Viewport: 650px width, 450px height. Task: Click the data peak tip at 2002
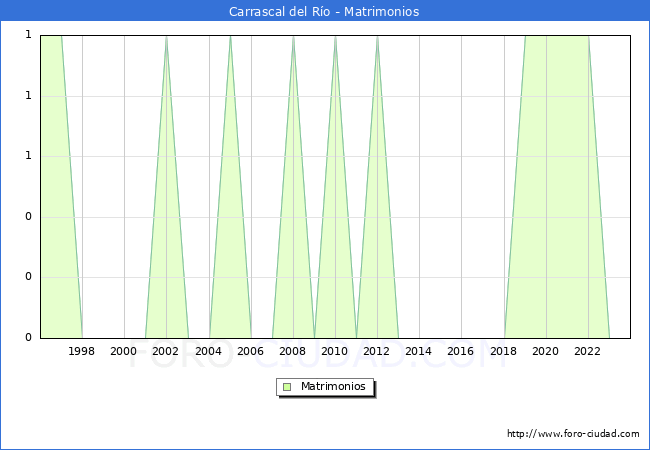(x=166, y=37)
